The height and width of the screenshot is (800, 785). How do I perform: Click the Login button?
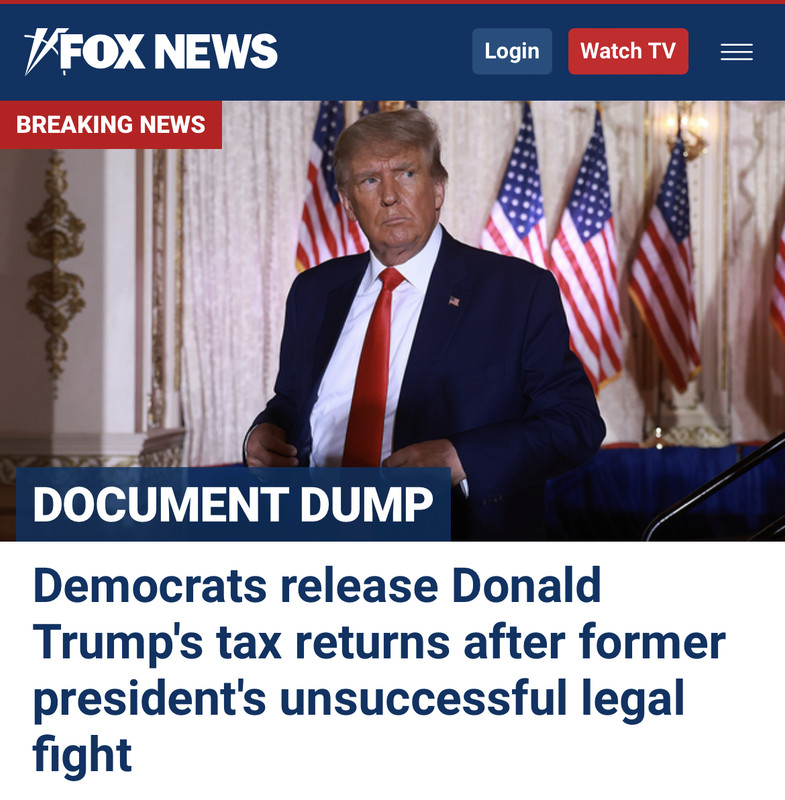tap(512, 51)
